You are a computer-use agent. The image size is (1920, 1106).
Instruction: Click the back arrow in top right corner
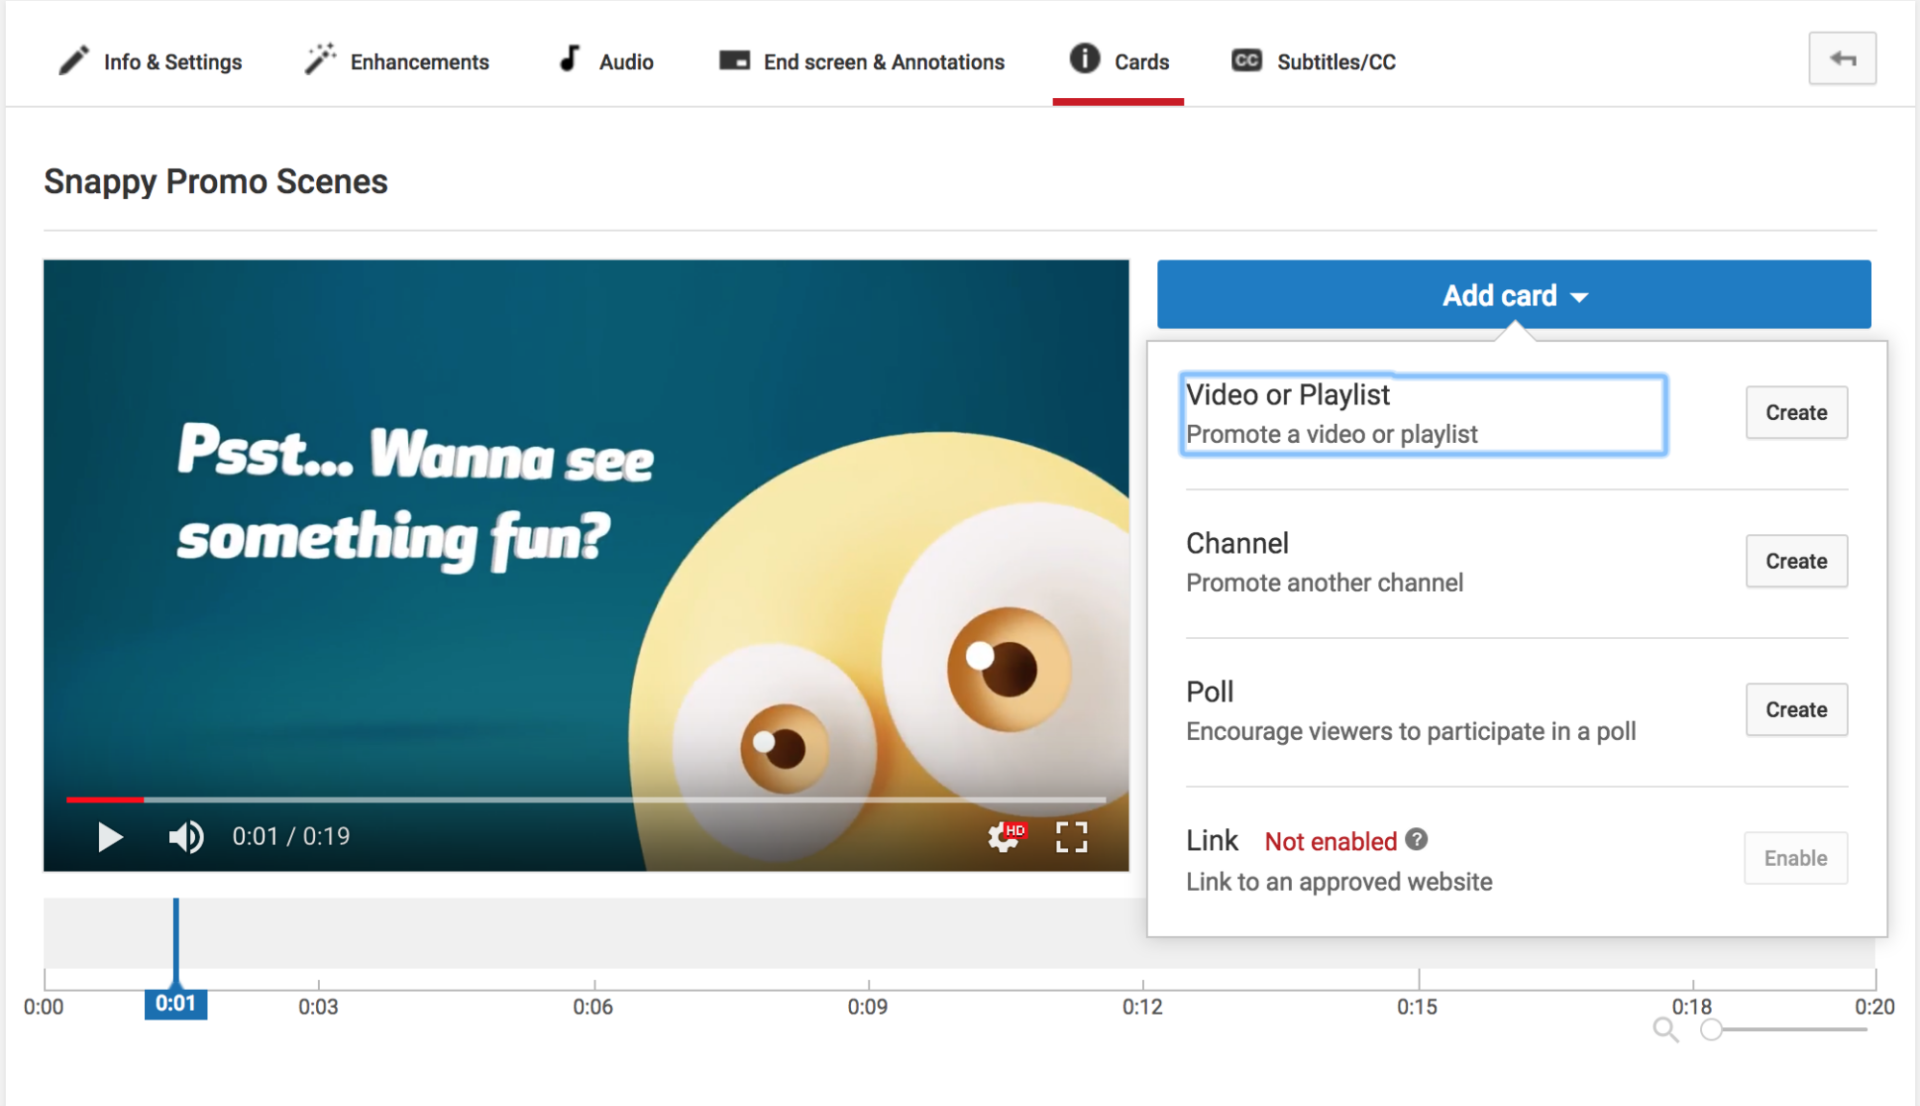coord(1843,58)
